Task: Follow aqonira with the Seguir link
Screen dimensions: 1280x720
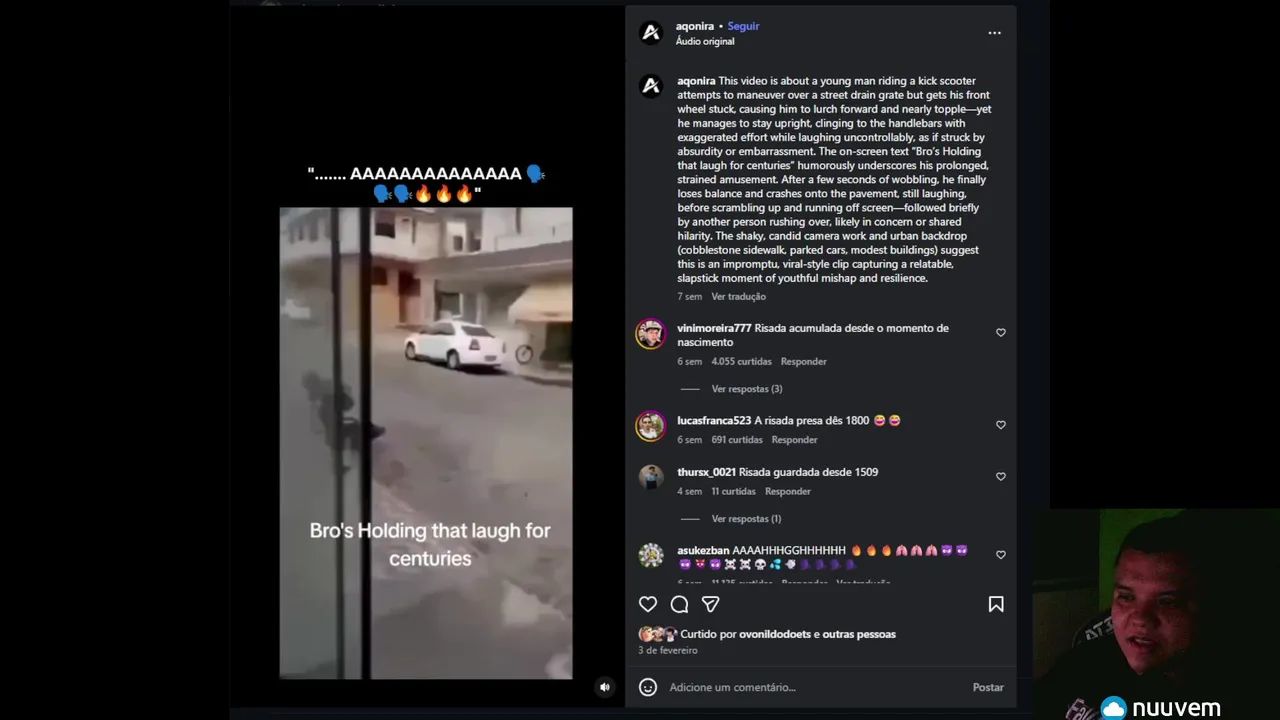Action: point(743,26)
